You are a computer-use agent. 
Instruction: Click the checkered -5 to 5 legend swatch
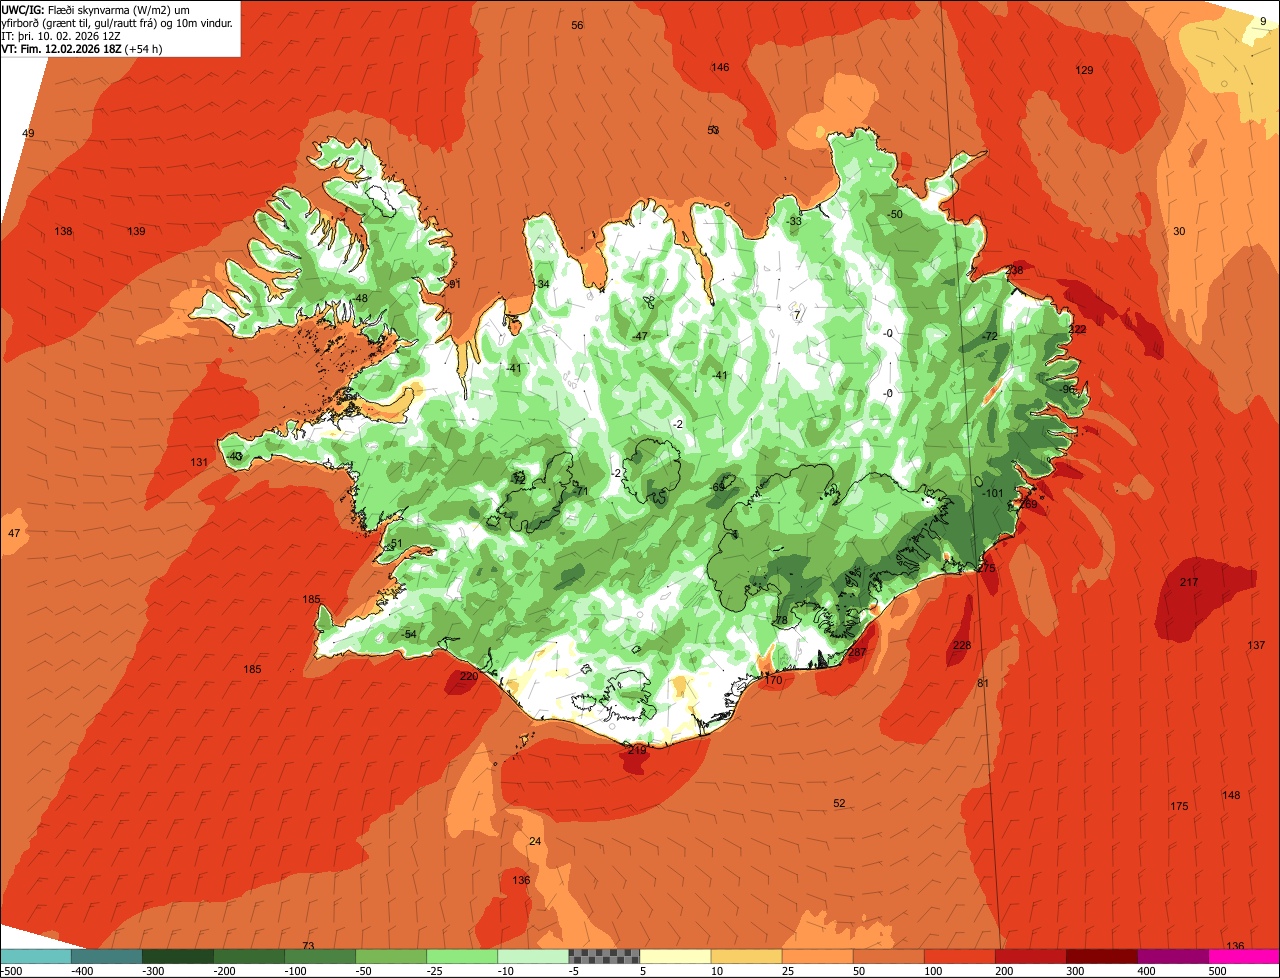(x=604, y=956)
